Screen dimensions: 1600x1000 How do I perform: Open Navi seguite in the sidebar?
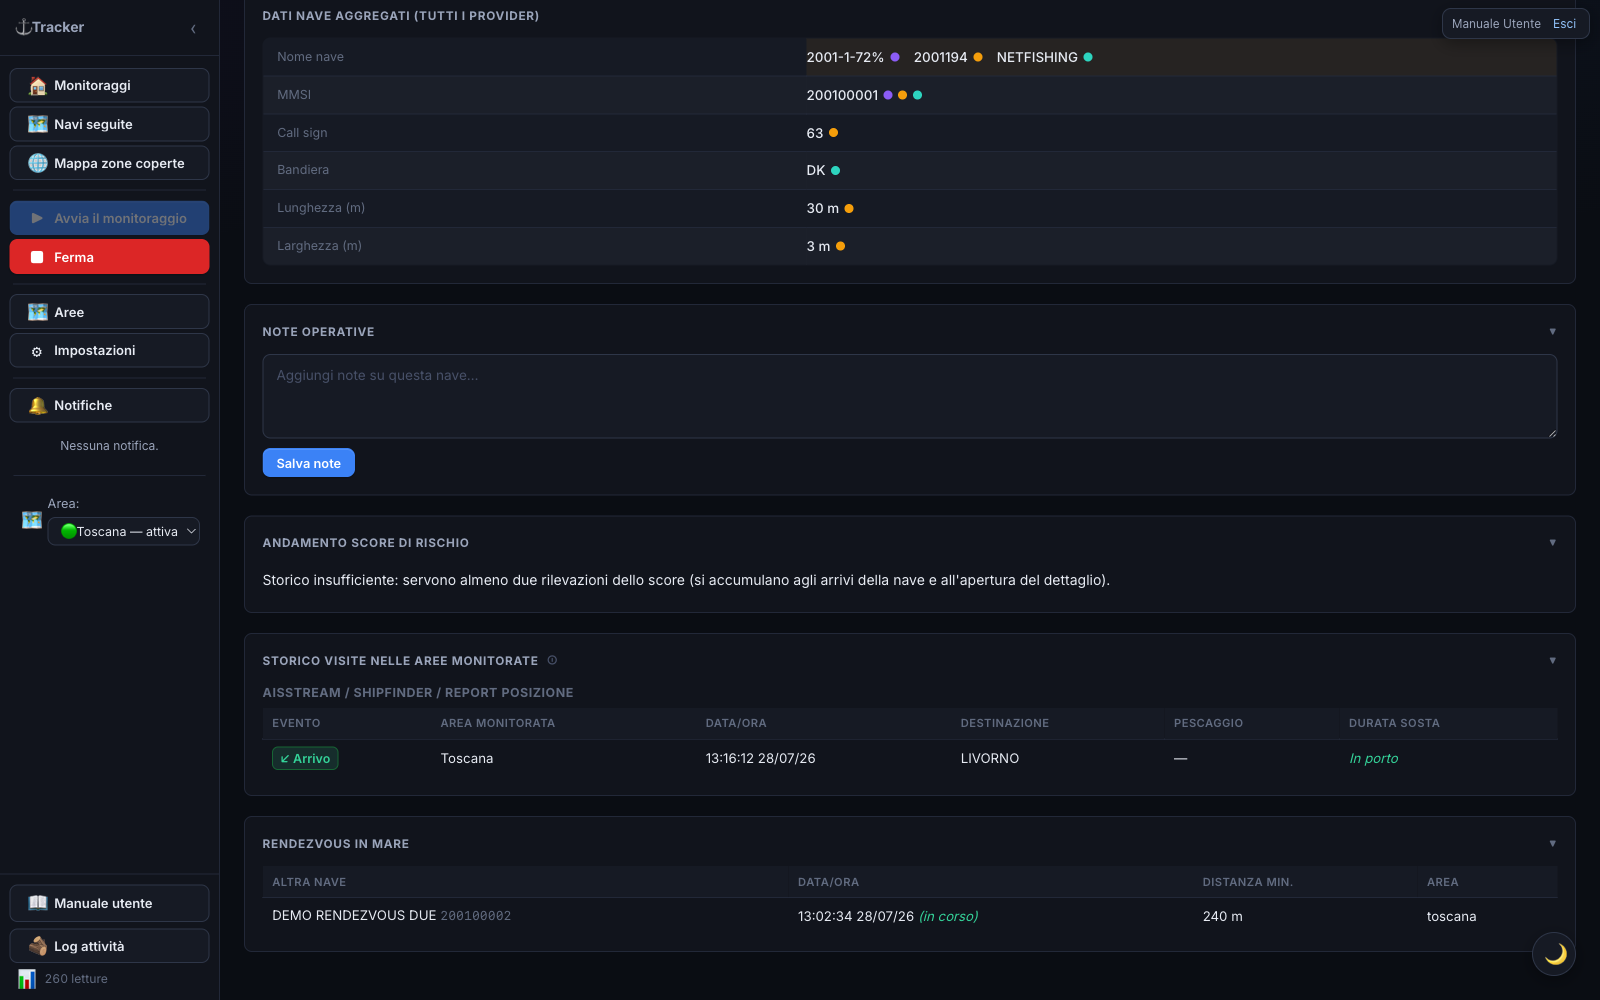pyautogui.click(x=110, y=124)
